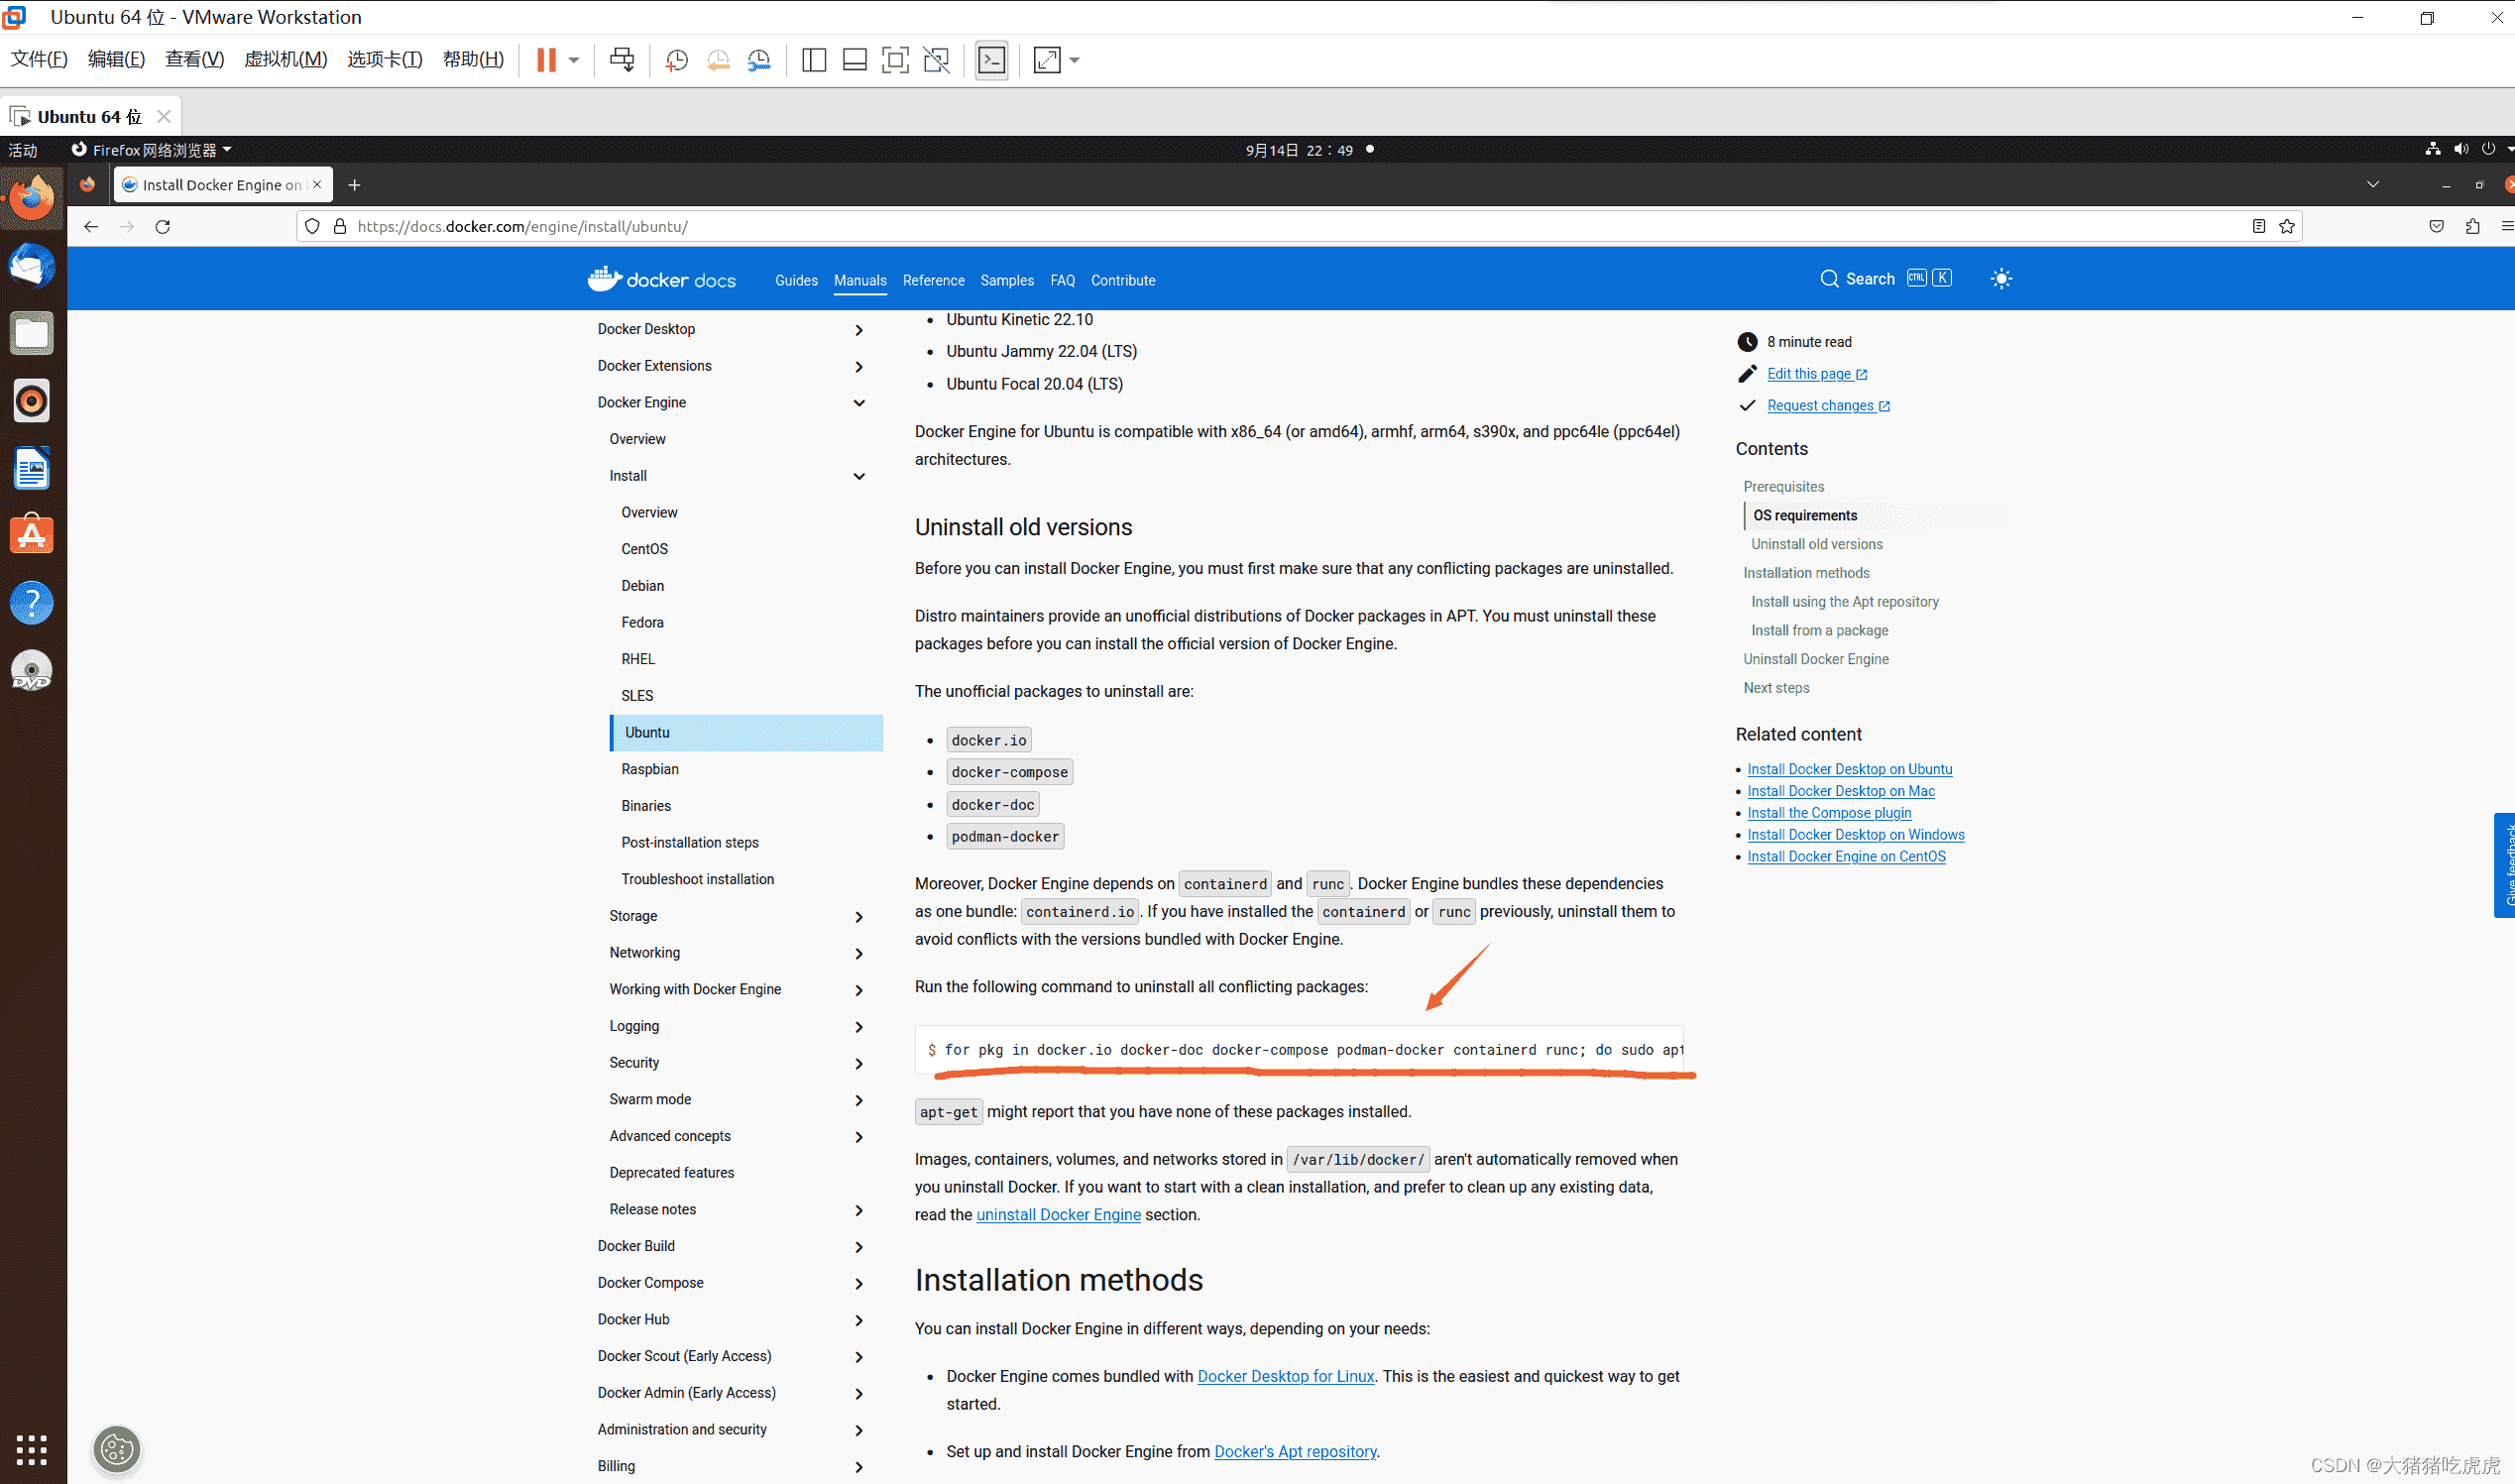2515x1484 pixels.
Task: Click the uninstall Docker Engine link
Action: pos(1058,1215)
